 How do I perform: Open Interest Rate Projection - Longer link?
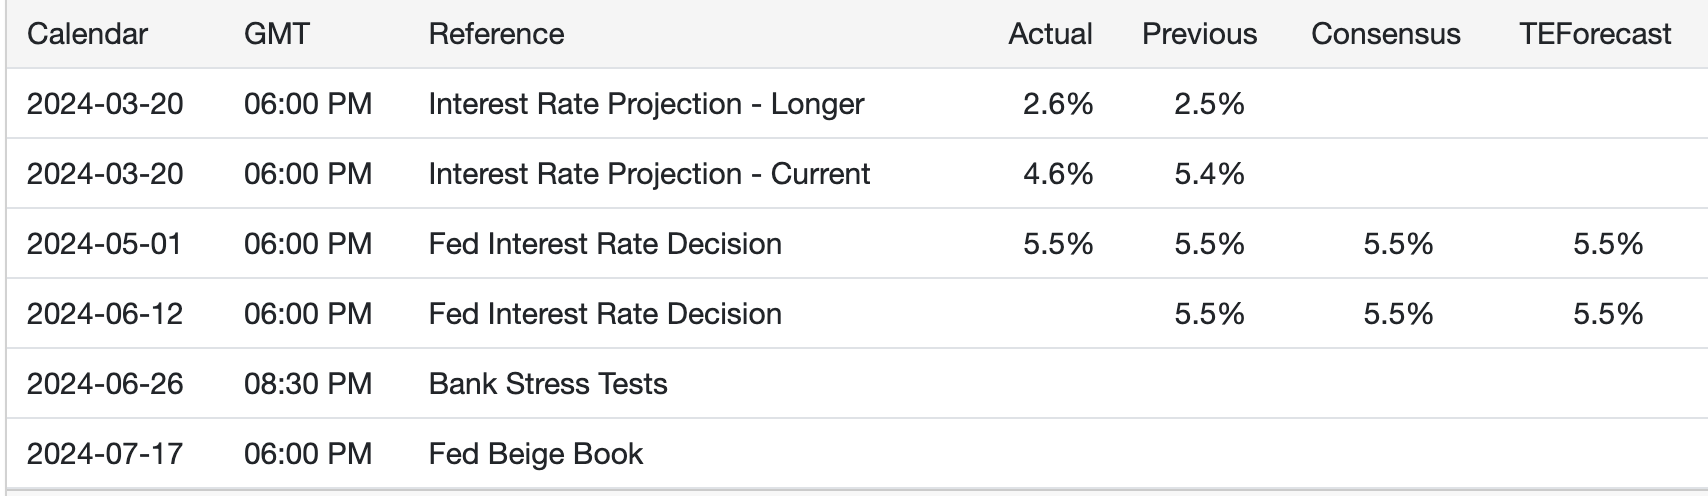pyautogui.click(x=646, y=104)
